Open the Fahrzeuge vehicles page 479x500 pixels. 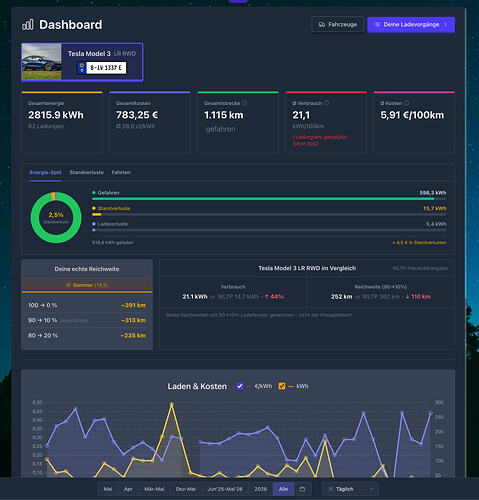[x=337, y=24]
